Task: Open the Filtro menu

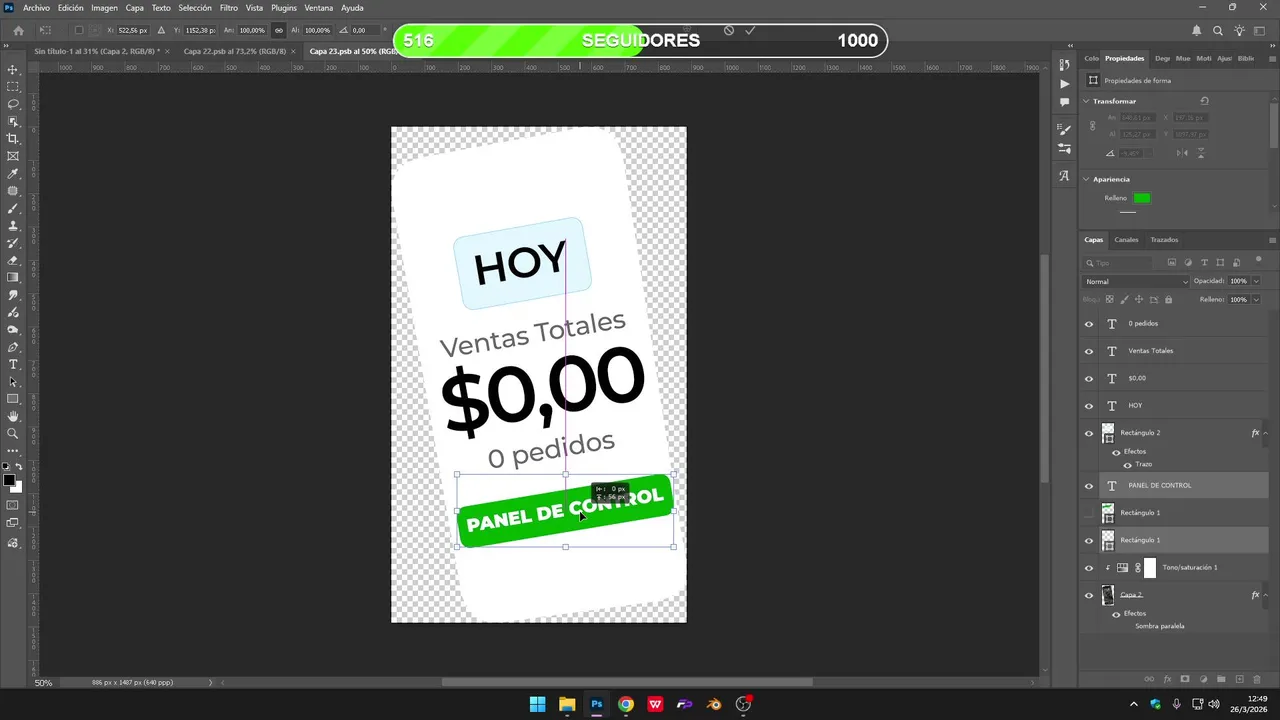Action: point(229,8)
